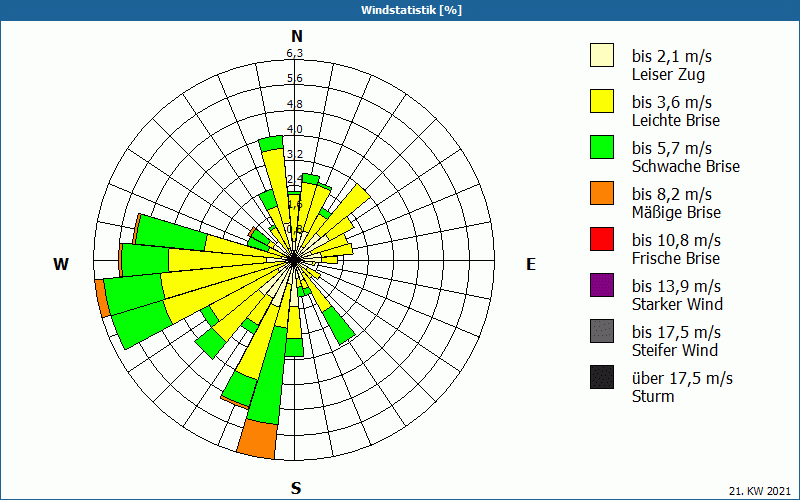Viewport: 800px width, 500px height.
Task: Click the black 'Sturm' legend swatch
Action: click(602, 377)
